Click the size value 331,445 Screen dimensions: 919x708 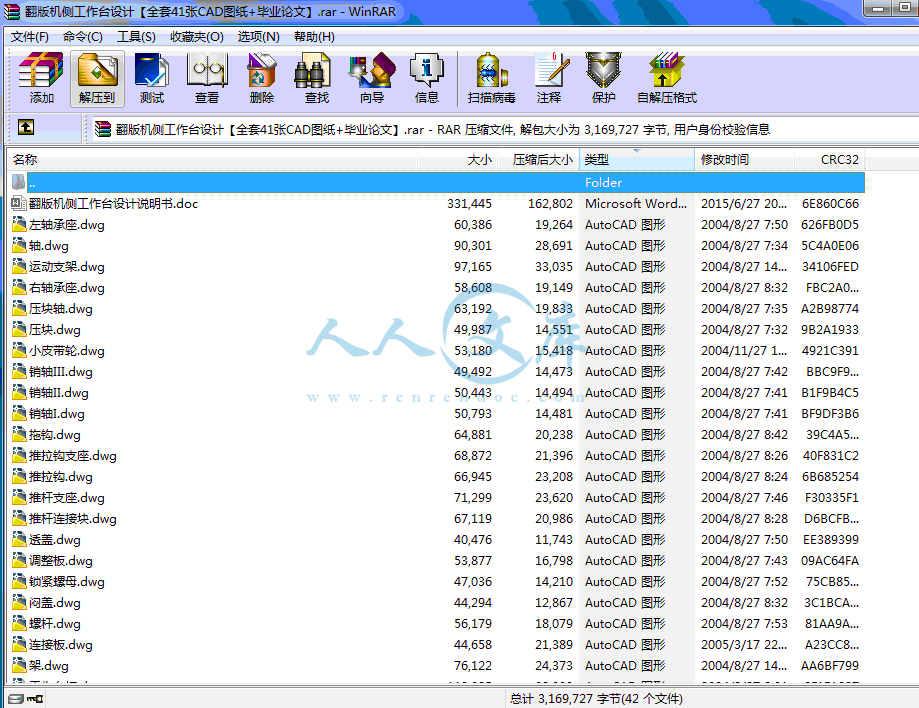[469, 203]
